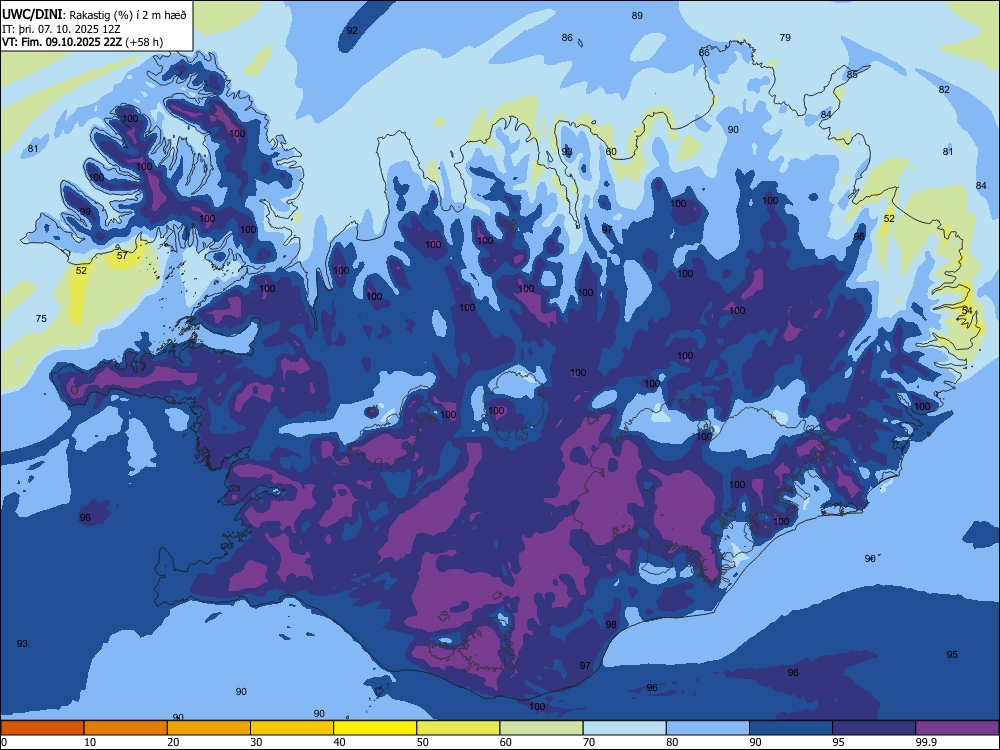The width and height of the screenshot is (1000, 750).
Task: Click the legend tick label 50
Action: point(423,742)
